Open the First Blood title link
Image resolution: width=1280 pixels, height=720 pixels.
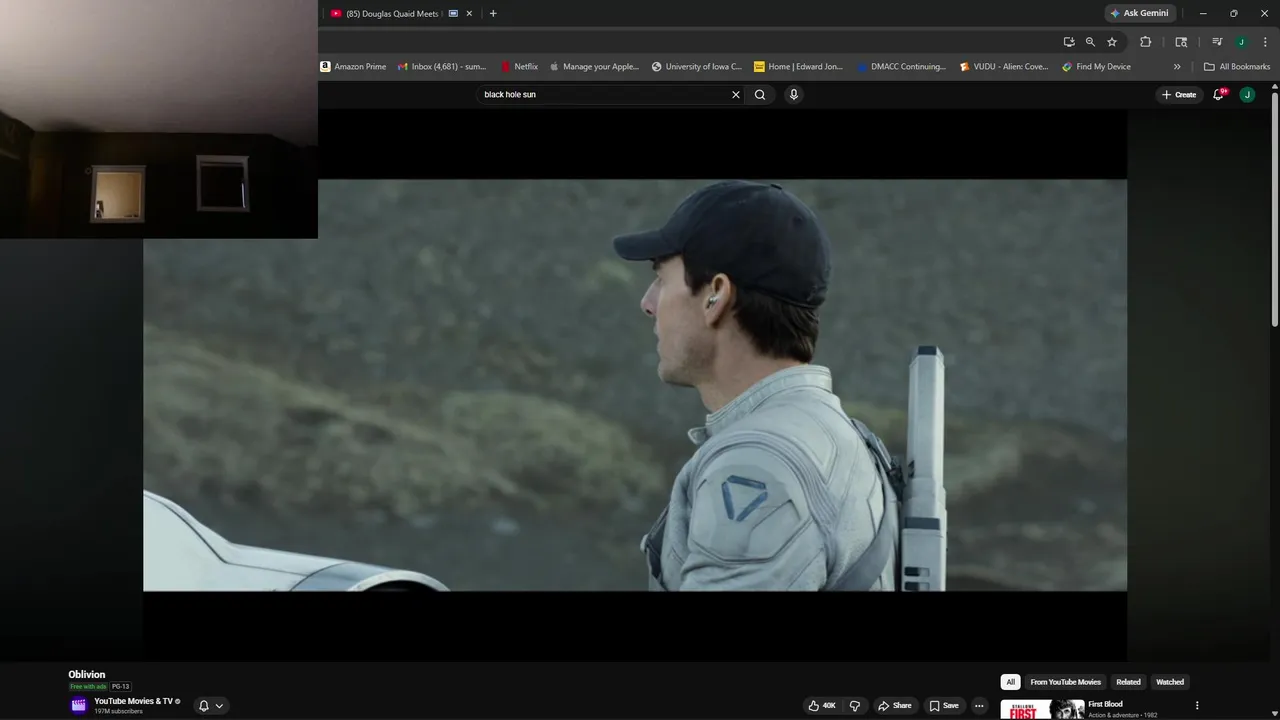click(x=1105, y=704)
